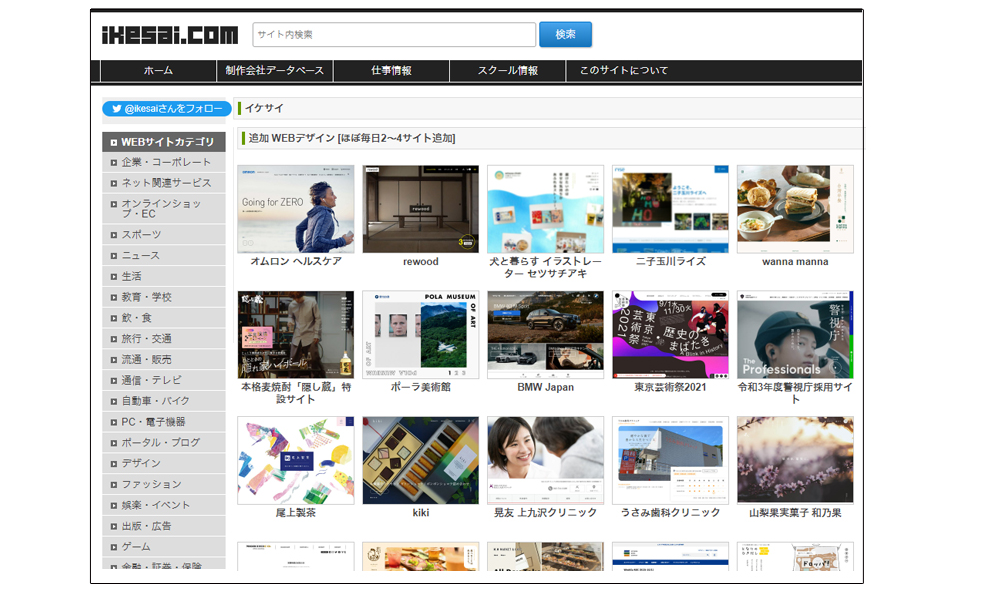Open the うさみ歯科クリニック text link
1000x589 pixels.
coord(670,513)
